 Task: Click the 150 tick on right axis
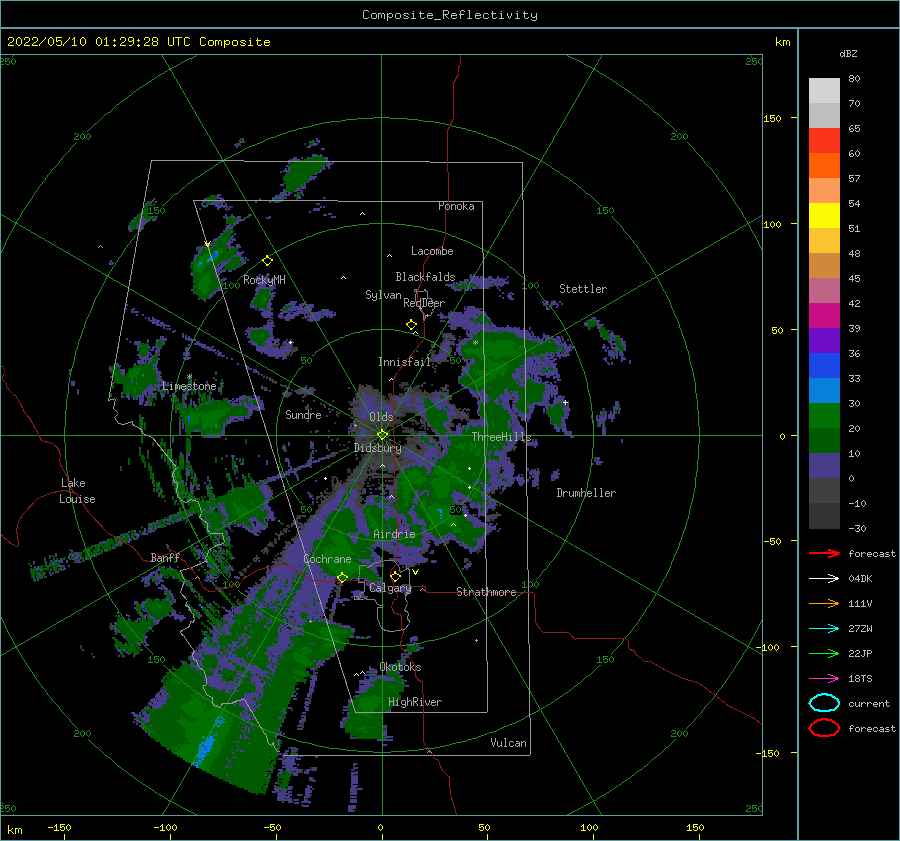772,118
